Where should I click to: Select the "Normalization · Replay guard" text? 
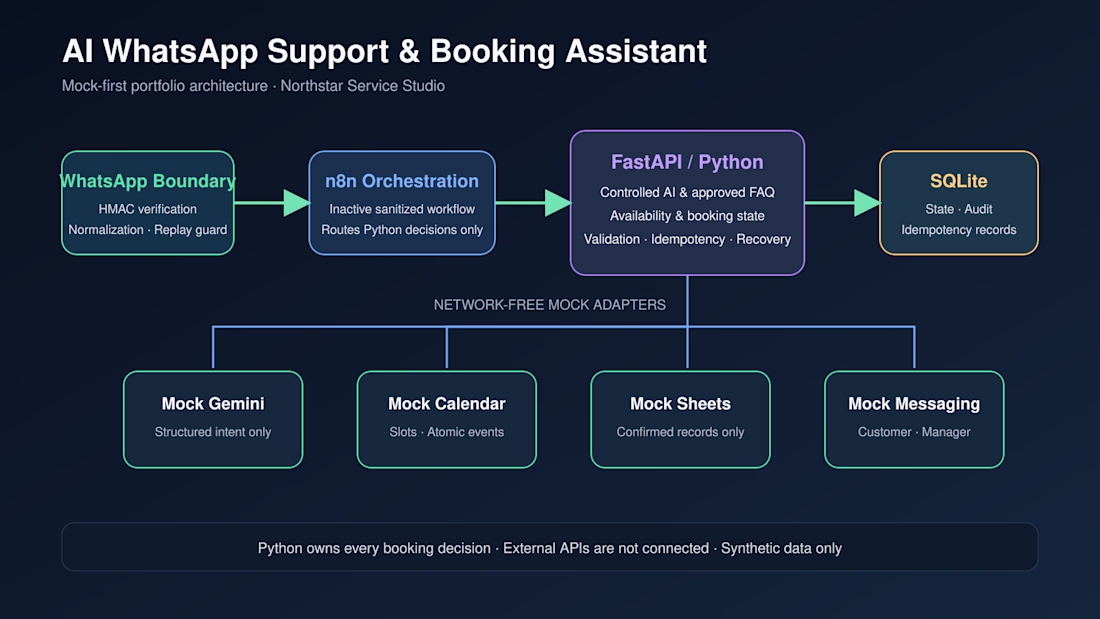pos(147,229)
